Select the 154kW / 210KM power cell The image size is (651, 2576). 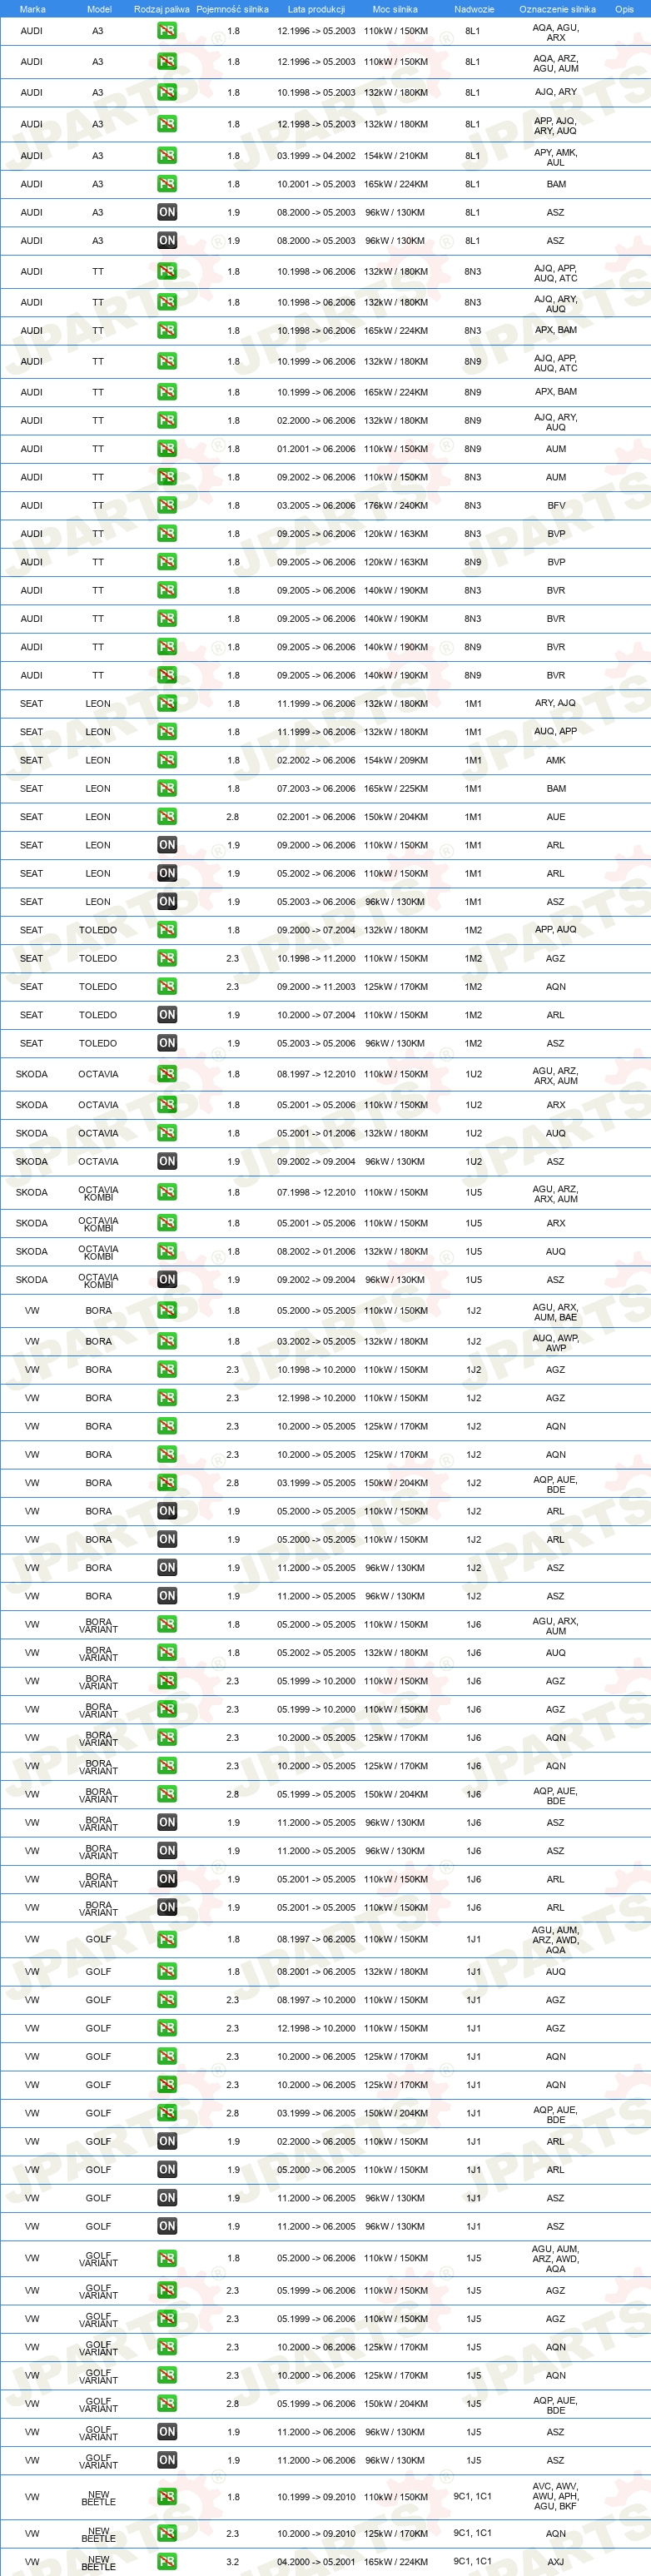click(x=396, y=156)
